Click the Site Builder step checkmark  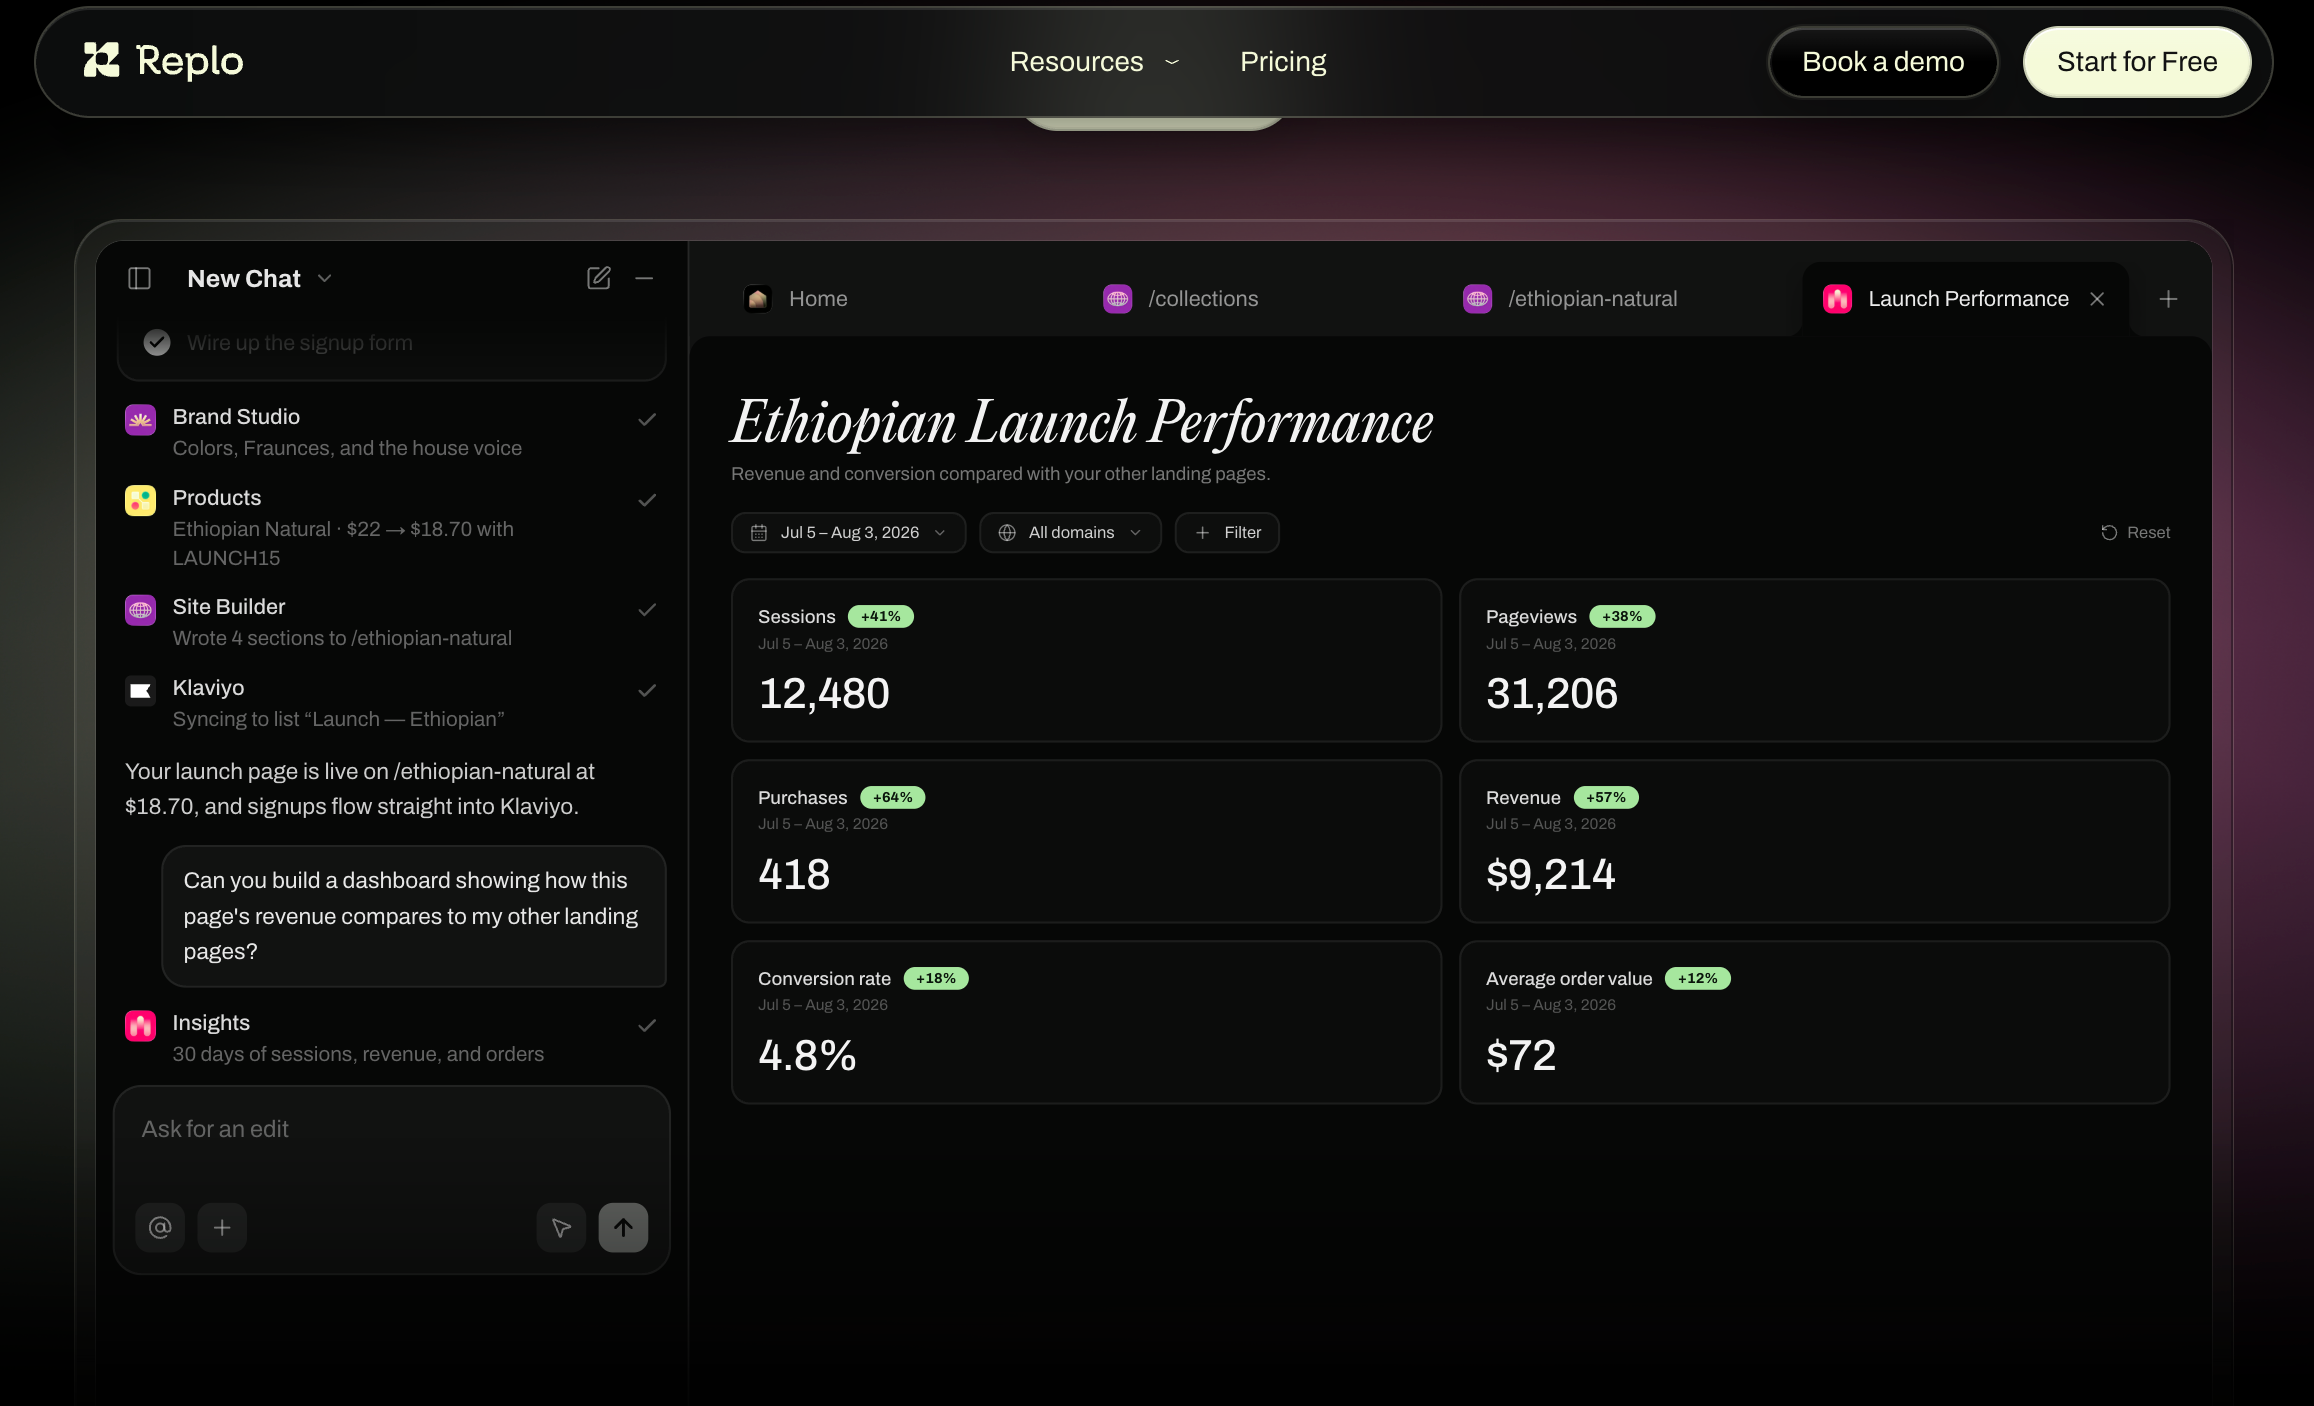(647, 610)
